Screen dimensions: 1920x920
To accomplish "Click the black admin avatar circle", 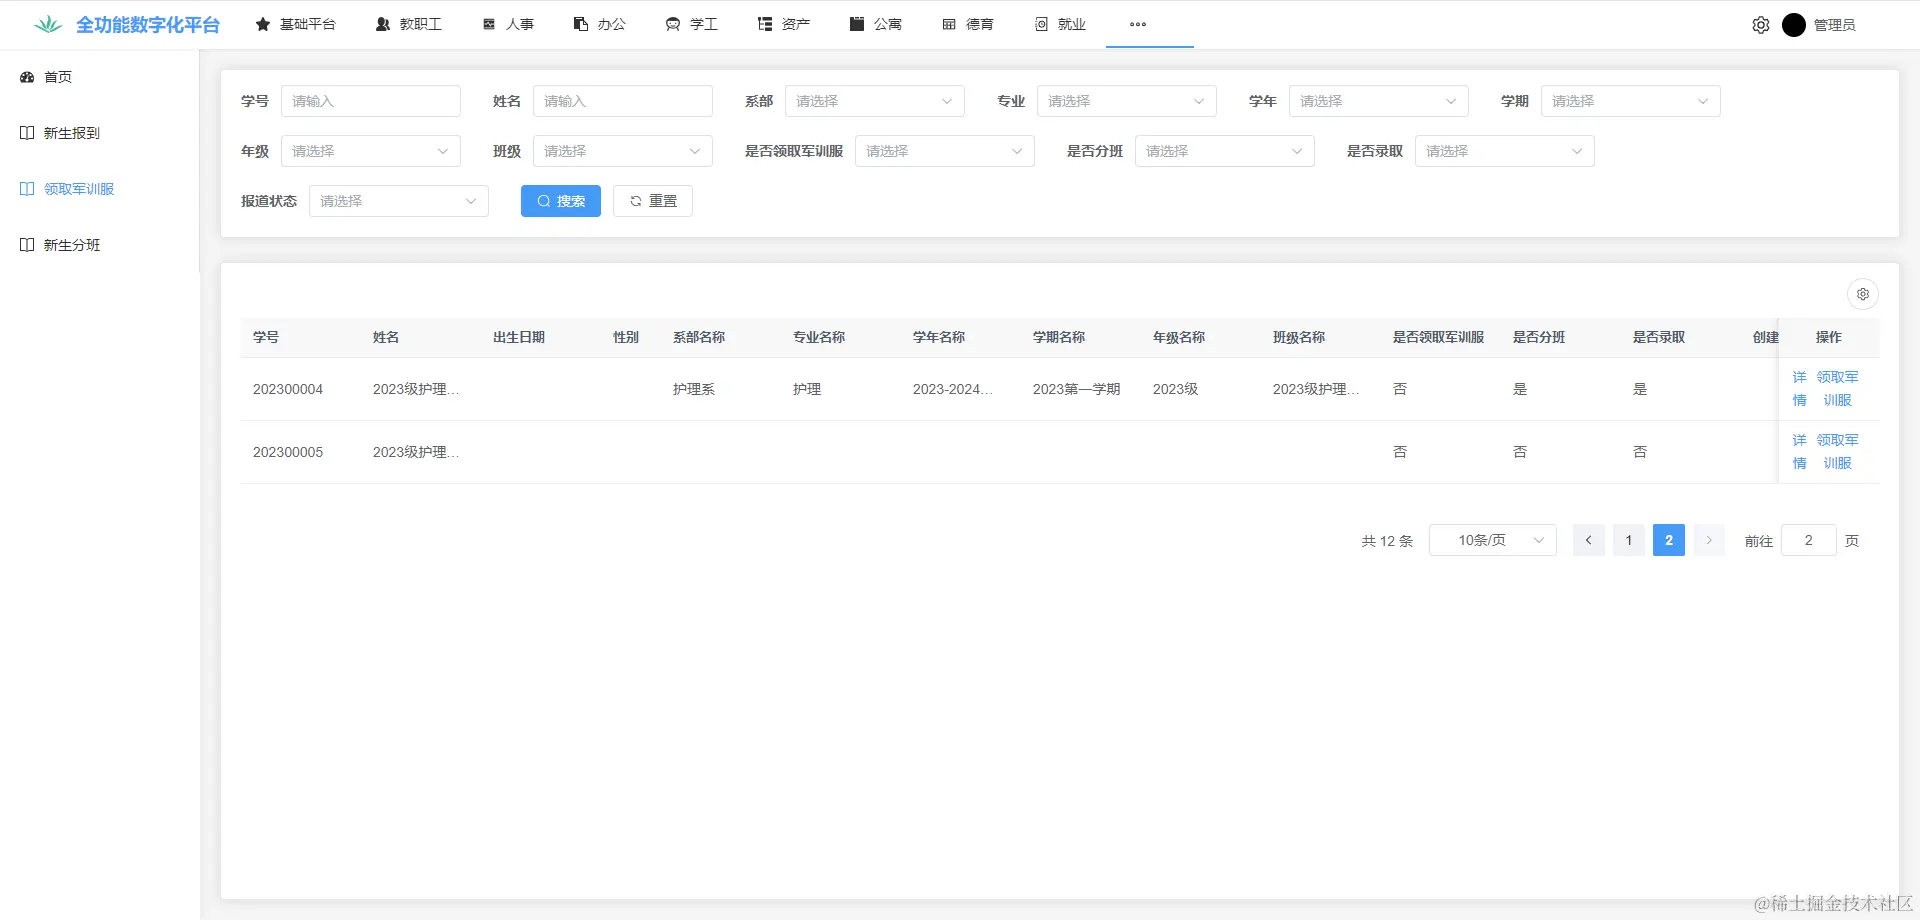I will tap(1794, 25).
